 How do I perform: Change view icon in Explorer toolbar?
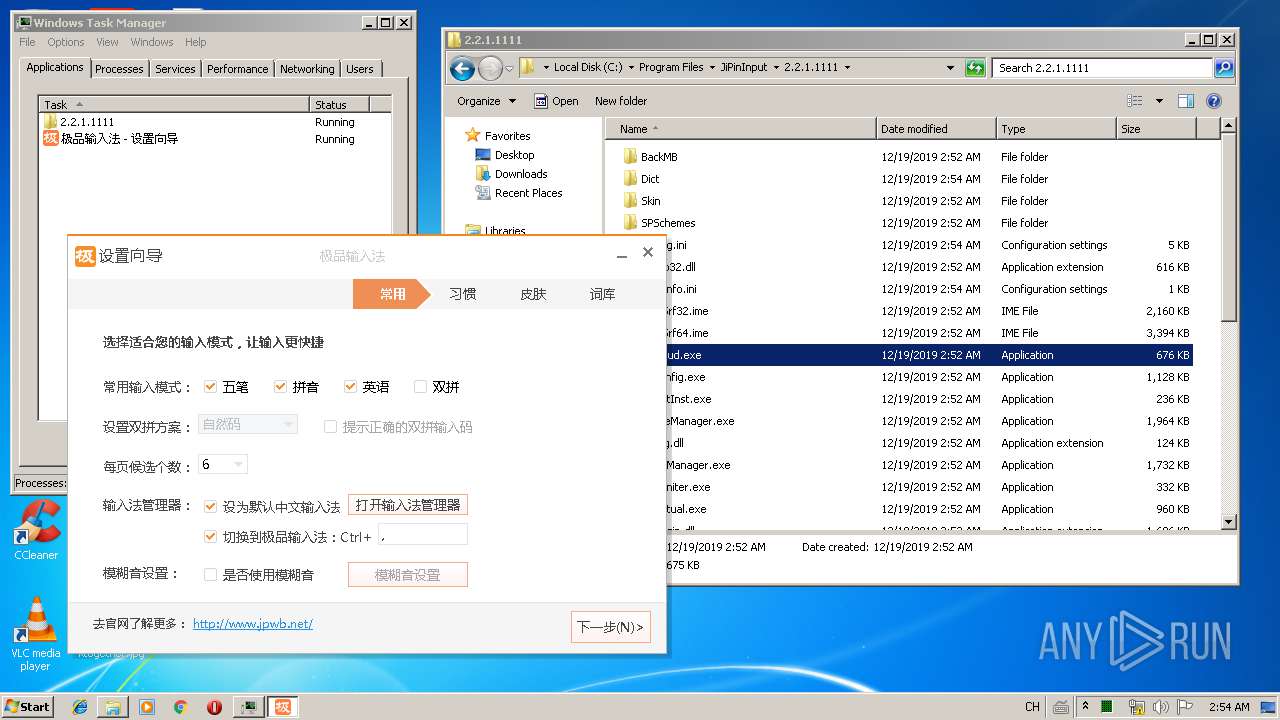[1135, 101]
